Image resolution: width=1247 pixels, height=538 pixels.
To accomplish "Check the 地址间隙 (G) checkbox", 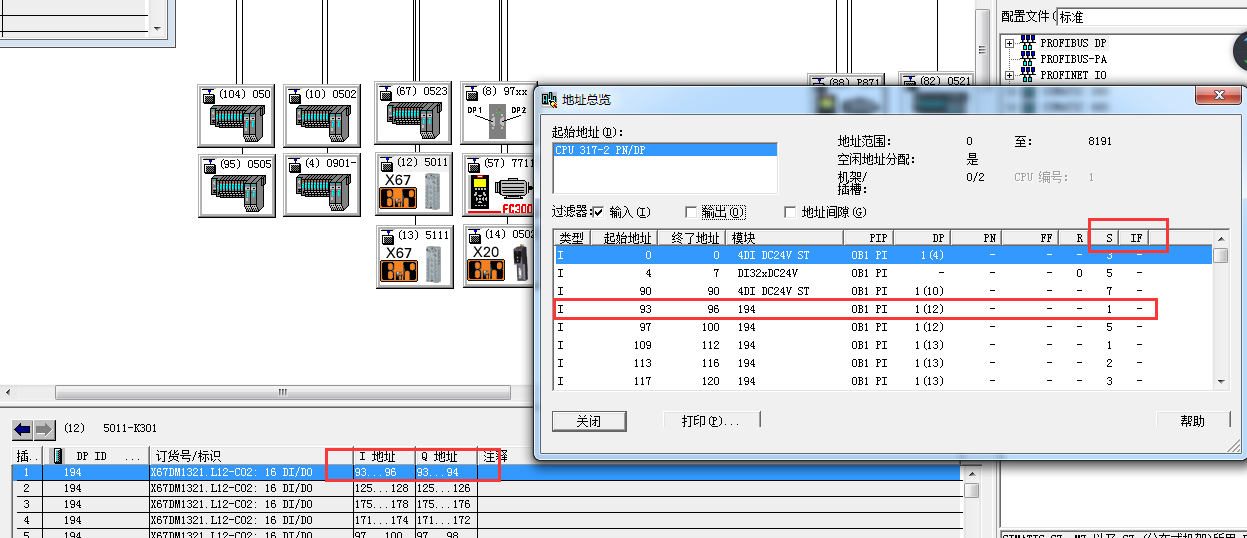I will [x=790, y=212].
